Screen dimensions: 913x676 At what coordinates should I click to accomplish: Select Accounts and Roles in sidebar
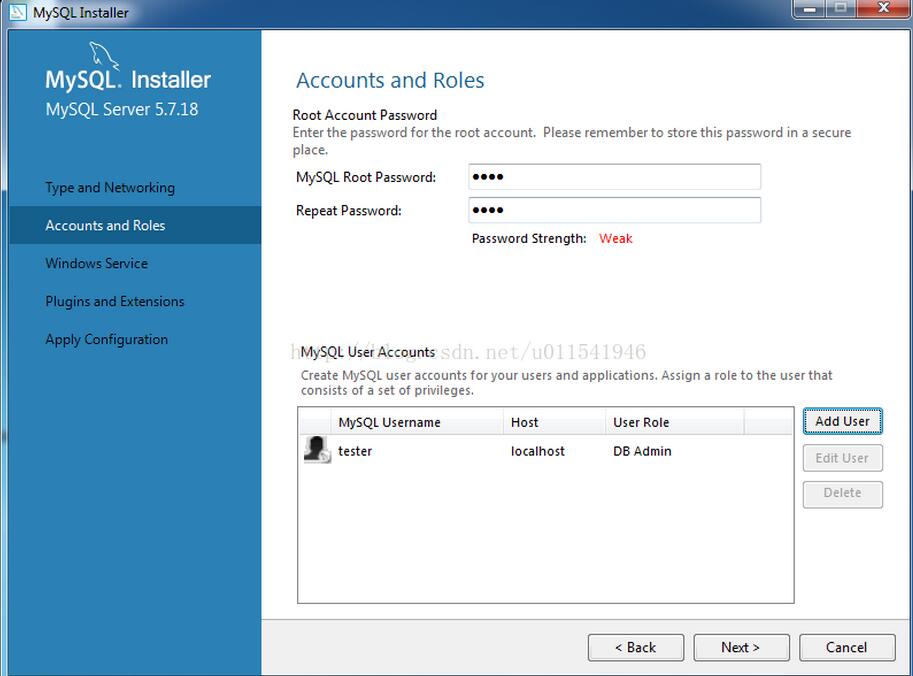click(105, 226)
